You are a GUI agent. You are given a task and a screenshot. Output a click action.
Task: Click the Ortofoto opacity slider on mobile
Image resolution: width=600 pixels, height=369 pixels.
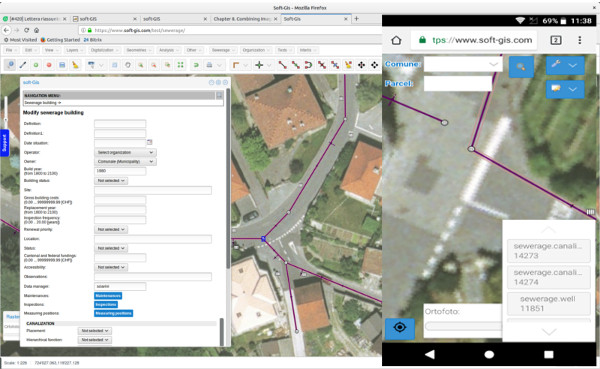click(463, 326)
